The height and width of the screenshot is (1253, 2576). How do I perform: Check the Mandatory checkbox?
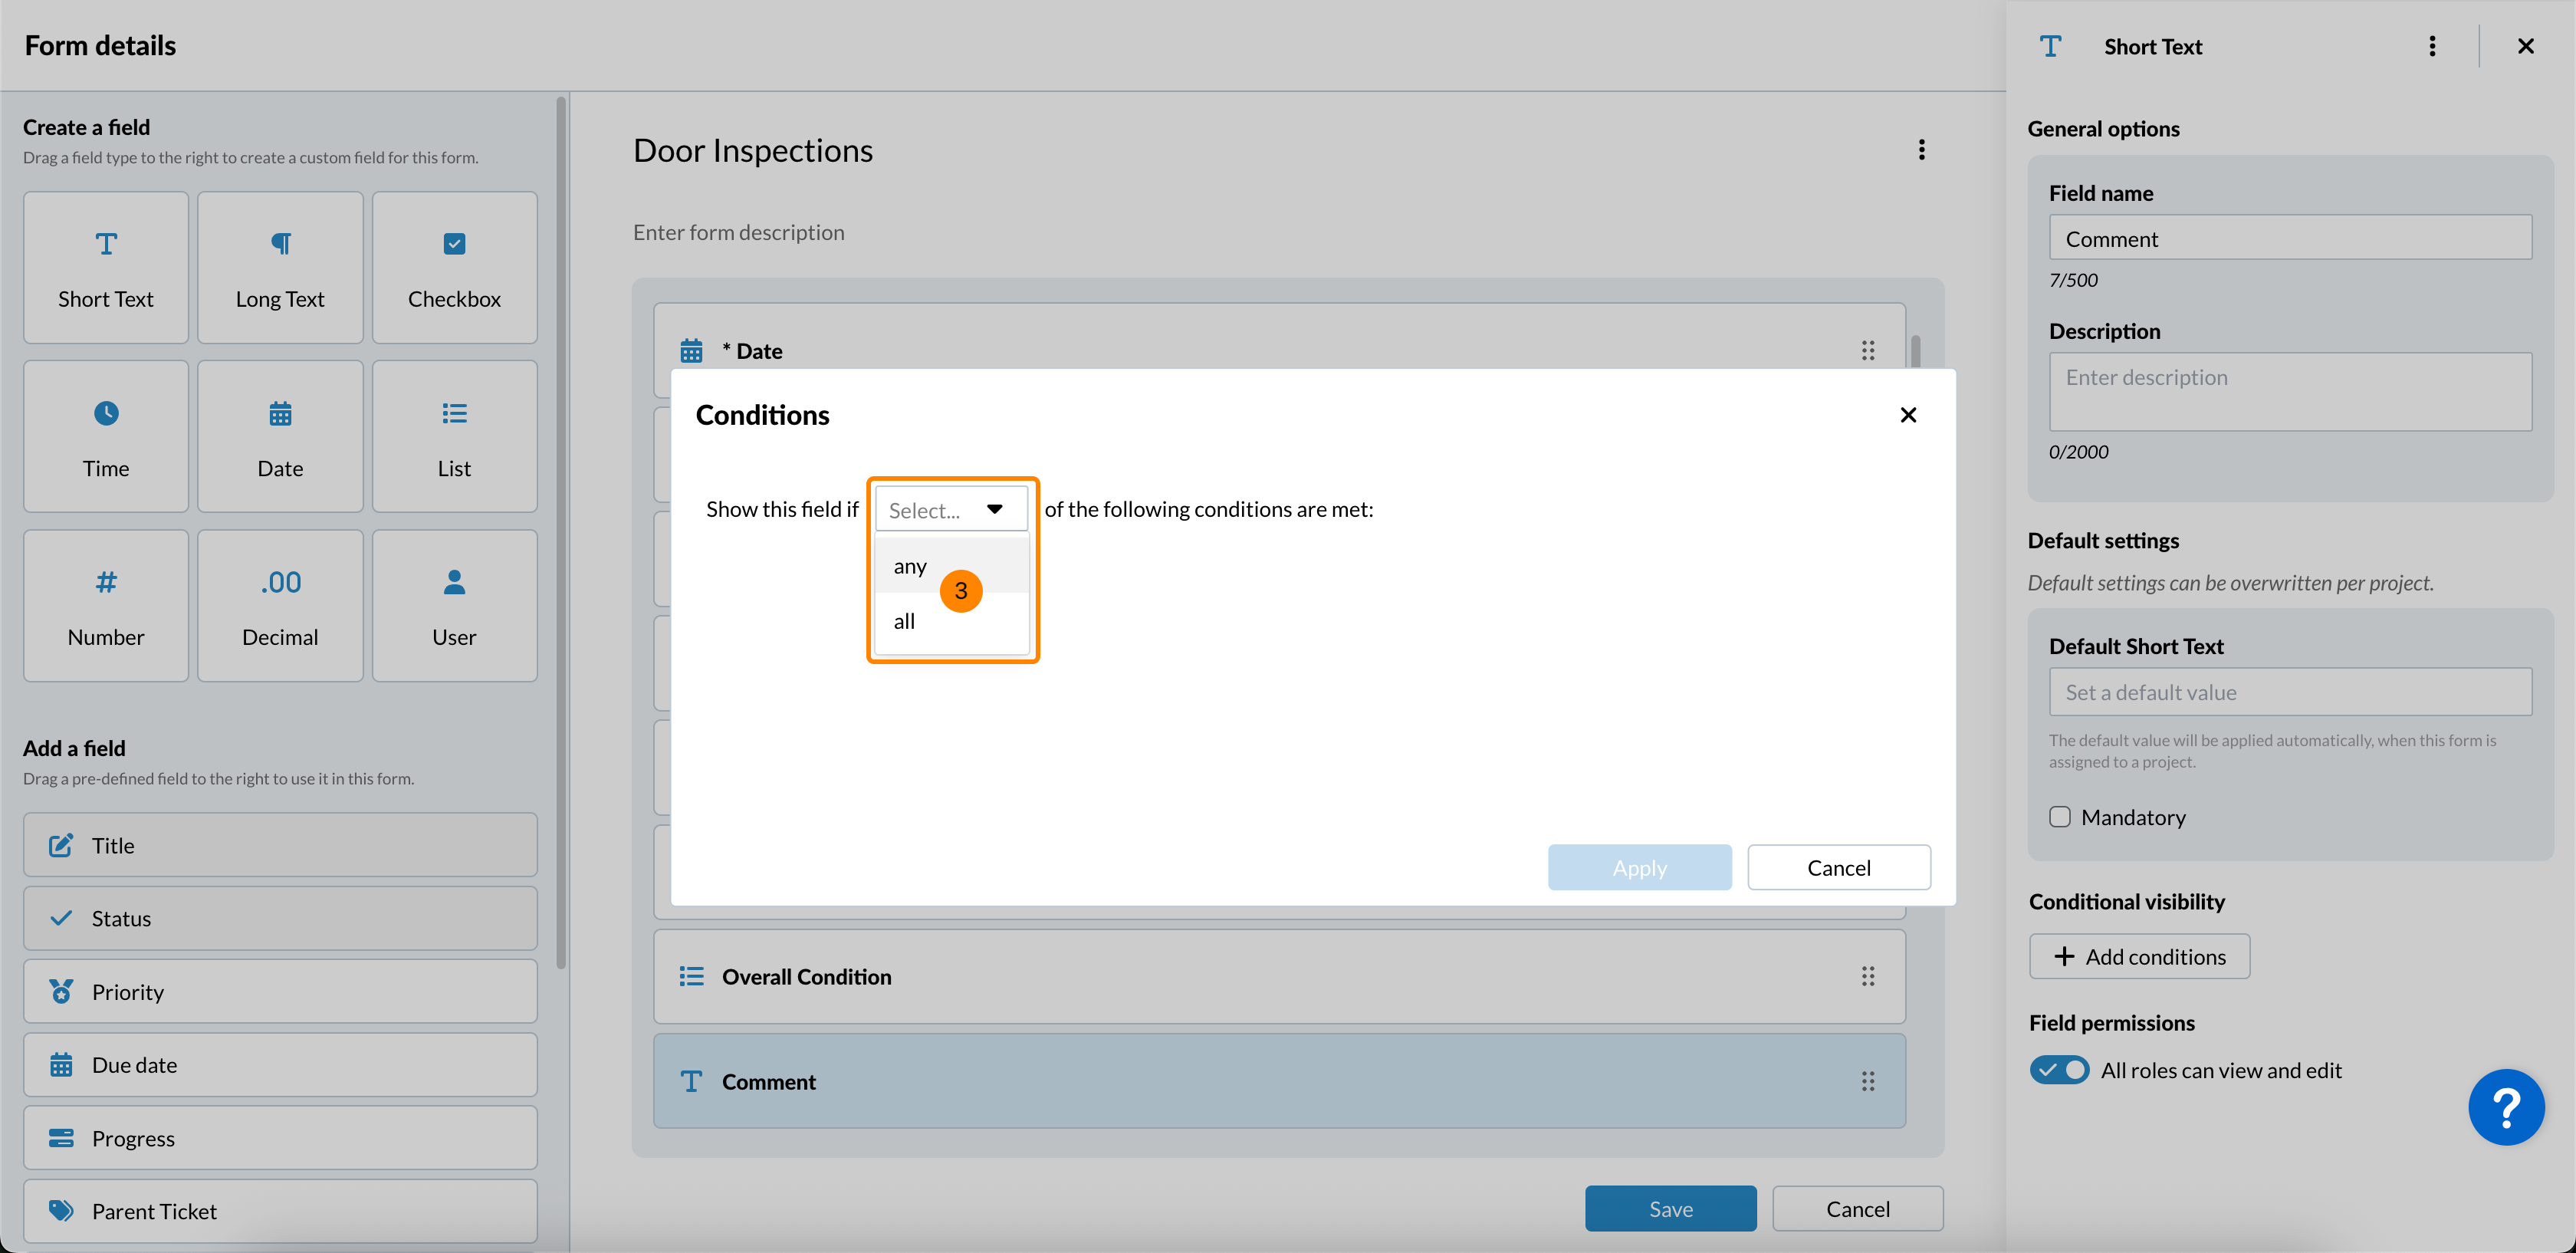click(2060, 817)
